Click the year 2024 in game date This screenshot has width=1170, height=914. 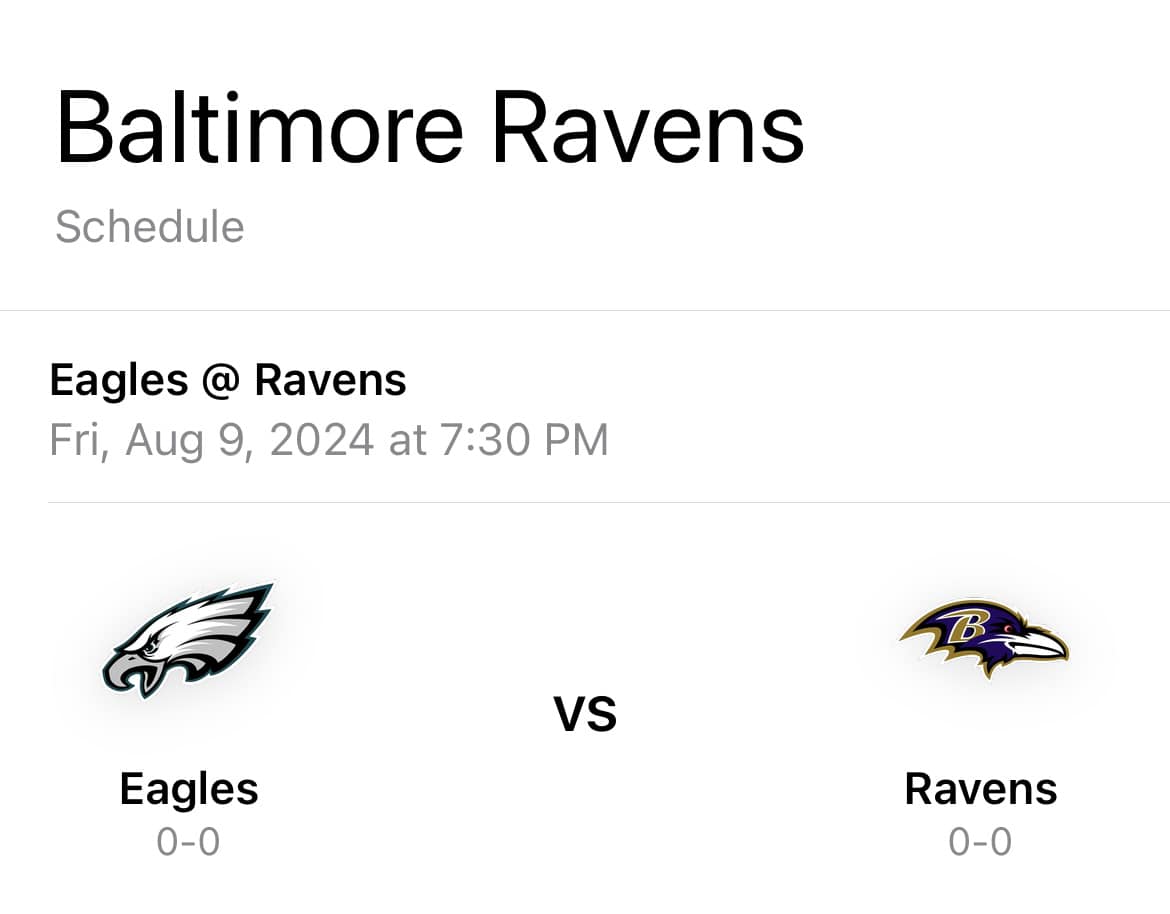322,439
